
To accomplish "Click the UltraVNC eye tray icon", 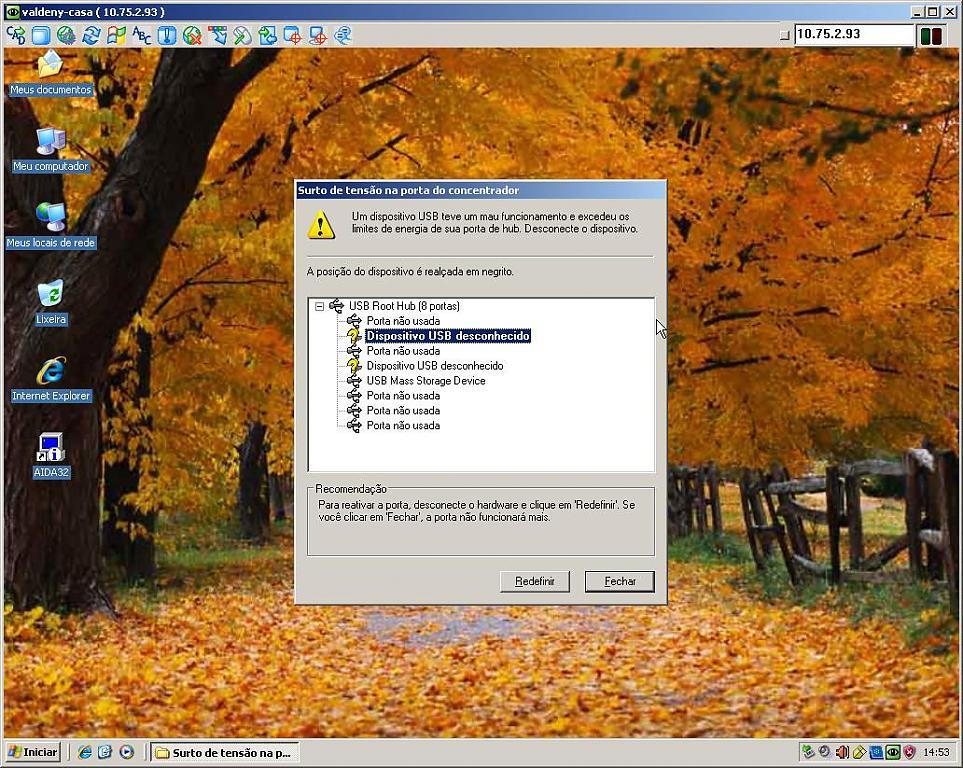I will point(893,752).
